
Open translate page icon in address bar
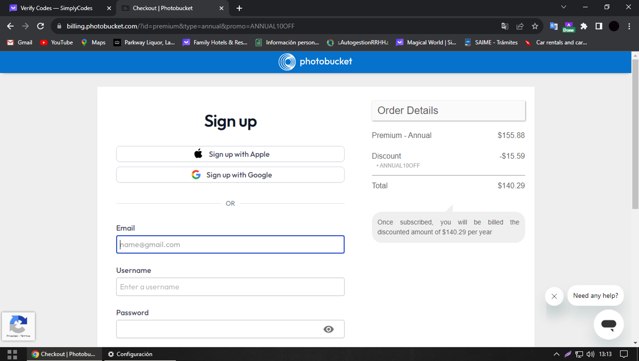pyautogui.click(x=505, y=26)
